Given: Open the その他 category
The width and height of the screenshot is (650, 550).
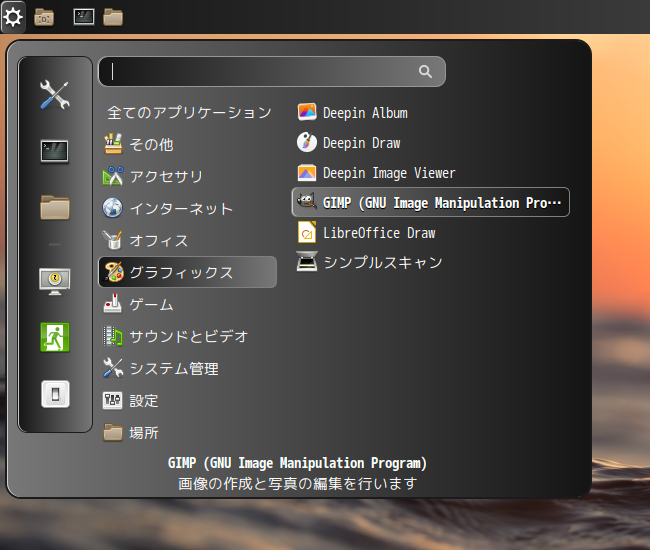Looking at the screenshot, I should point(187,144).
